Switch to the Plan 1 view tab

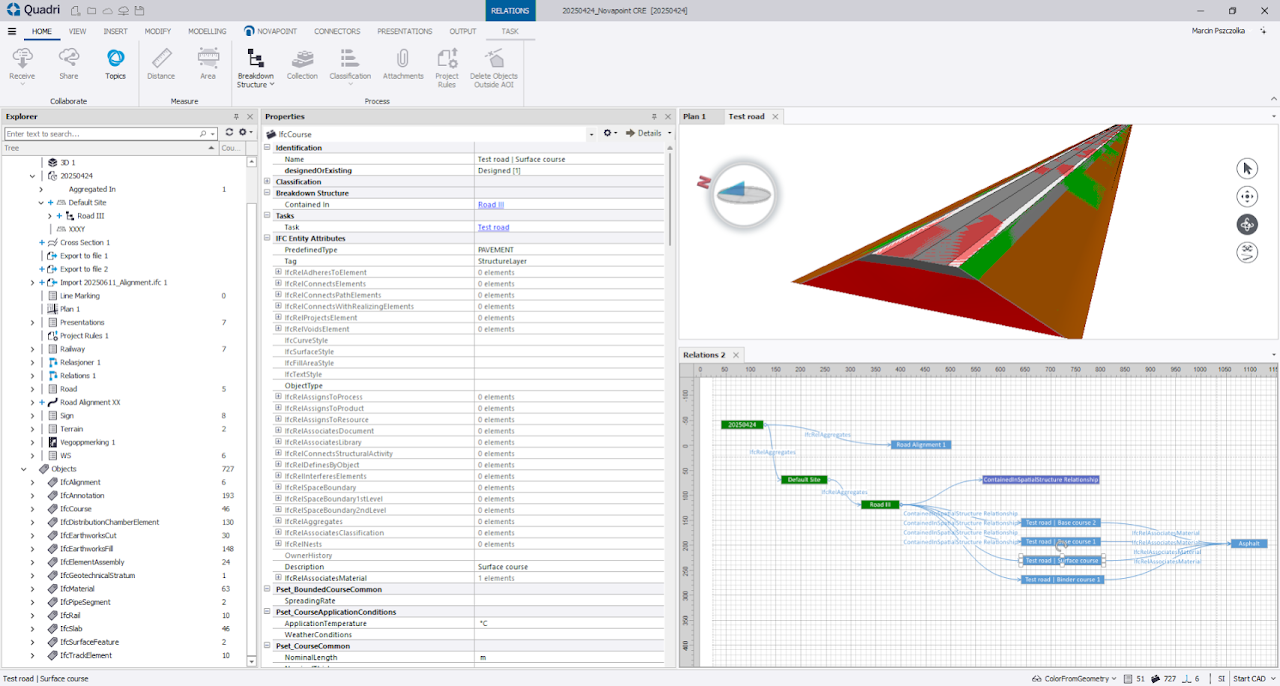694,117
